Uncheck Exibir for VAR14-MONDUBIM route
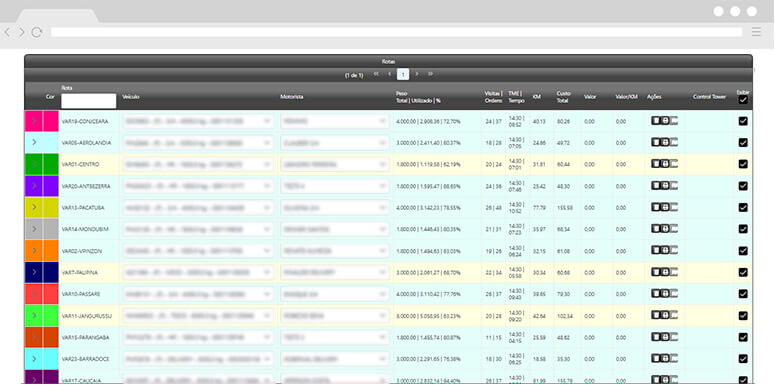 pyautogui.click(x=743, y=229)
